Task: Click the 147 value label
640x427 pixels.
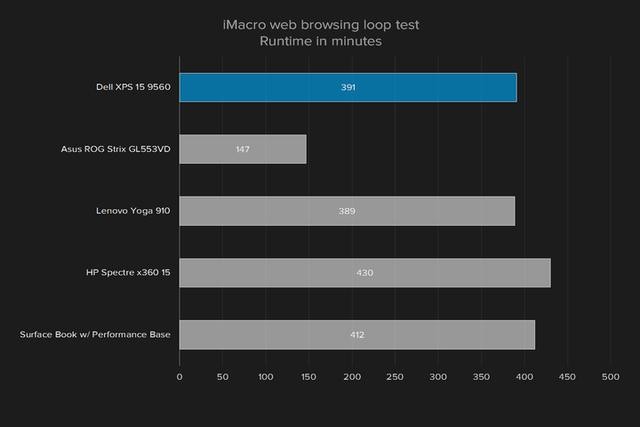Action: point(243,149)
